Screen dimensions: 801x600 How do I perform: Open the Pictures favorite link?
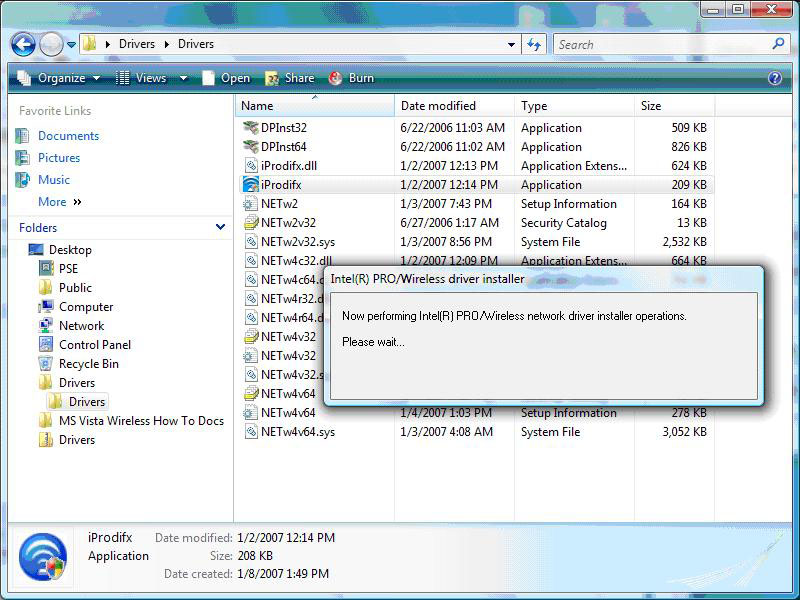tap(59, 158)
